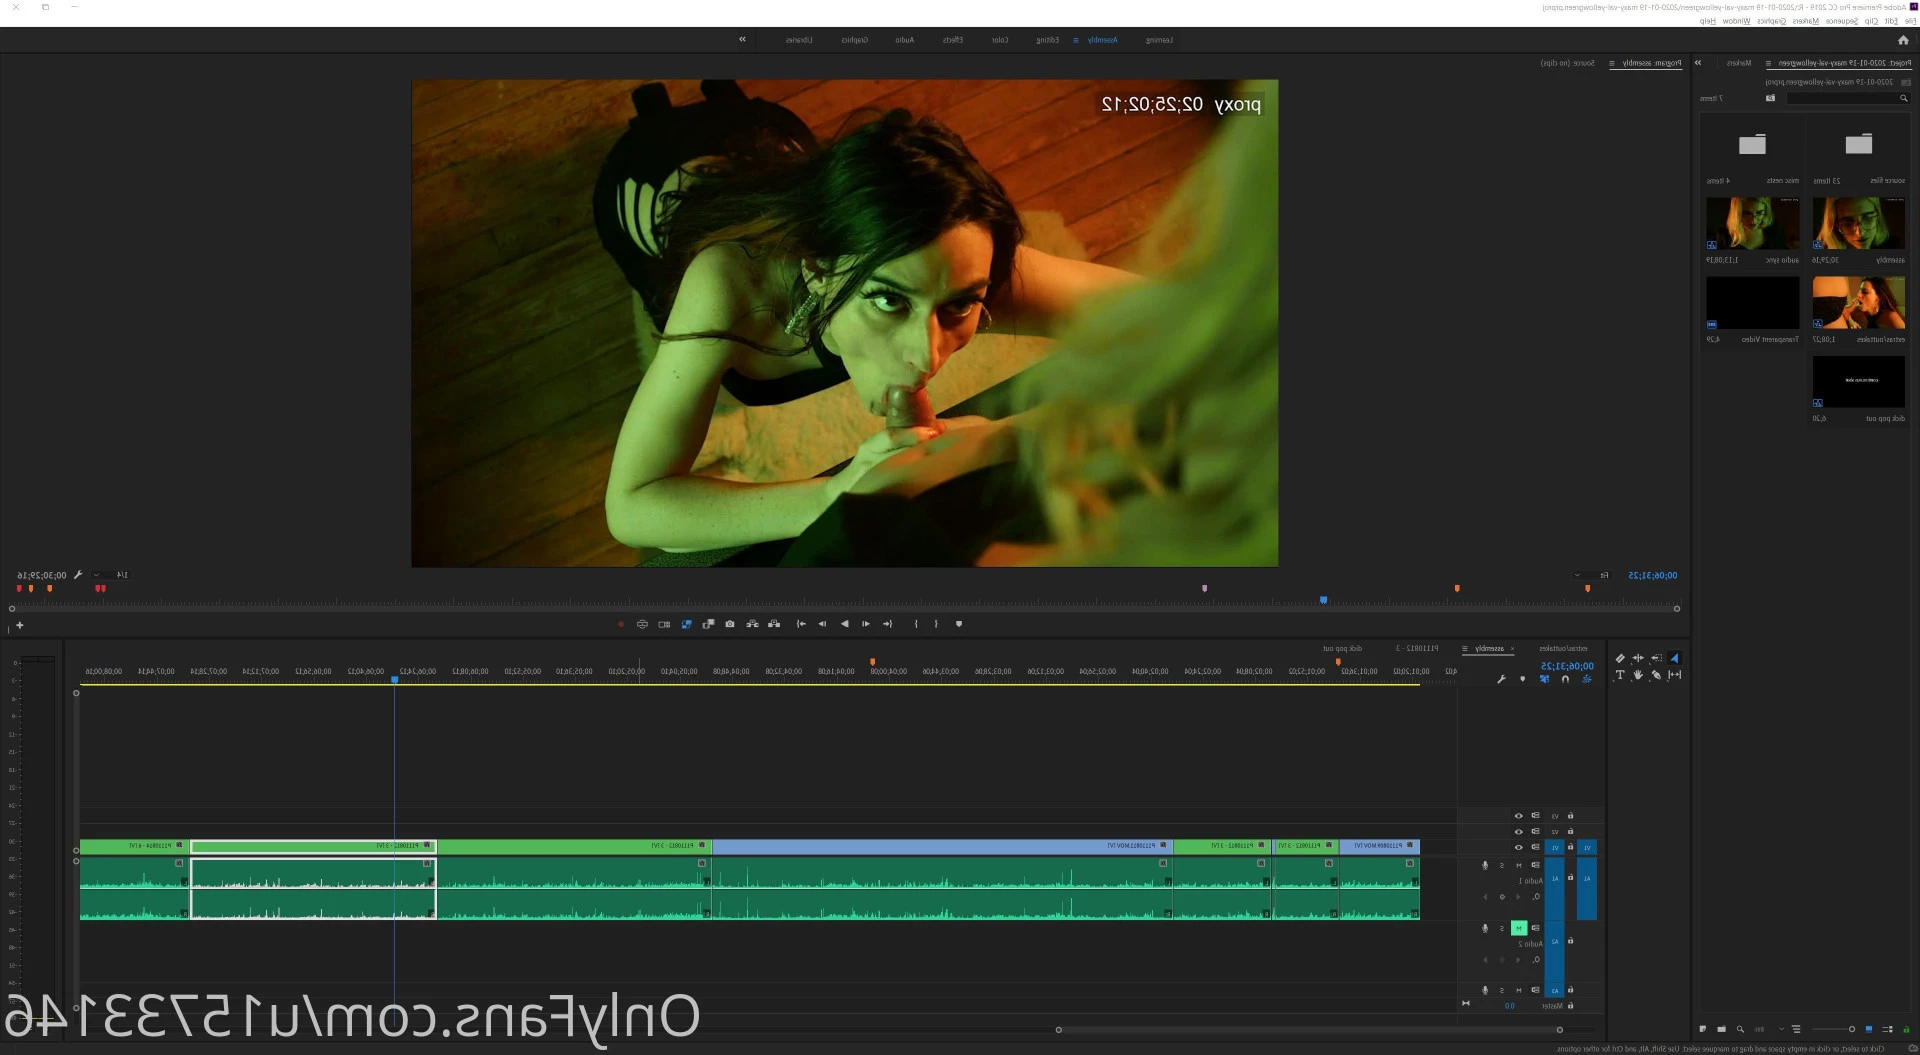Image resolution: width=1920 pixels, height=1055 pixels.
Task: Select the Hand tool
Action: (1638, 675)
